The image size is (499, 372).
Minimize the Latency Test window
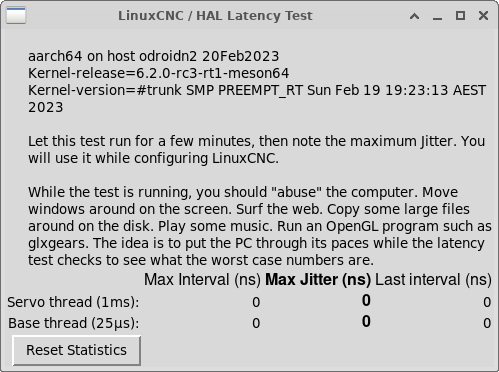pyautogui.click(x=437, y=16)
